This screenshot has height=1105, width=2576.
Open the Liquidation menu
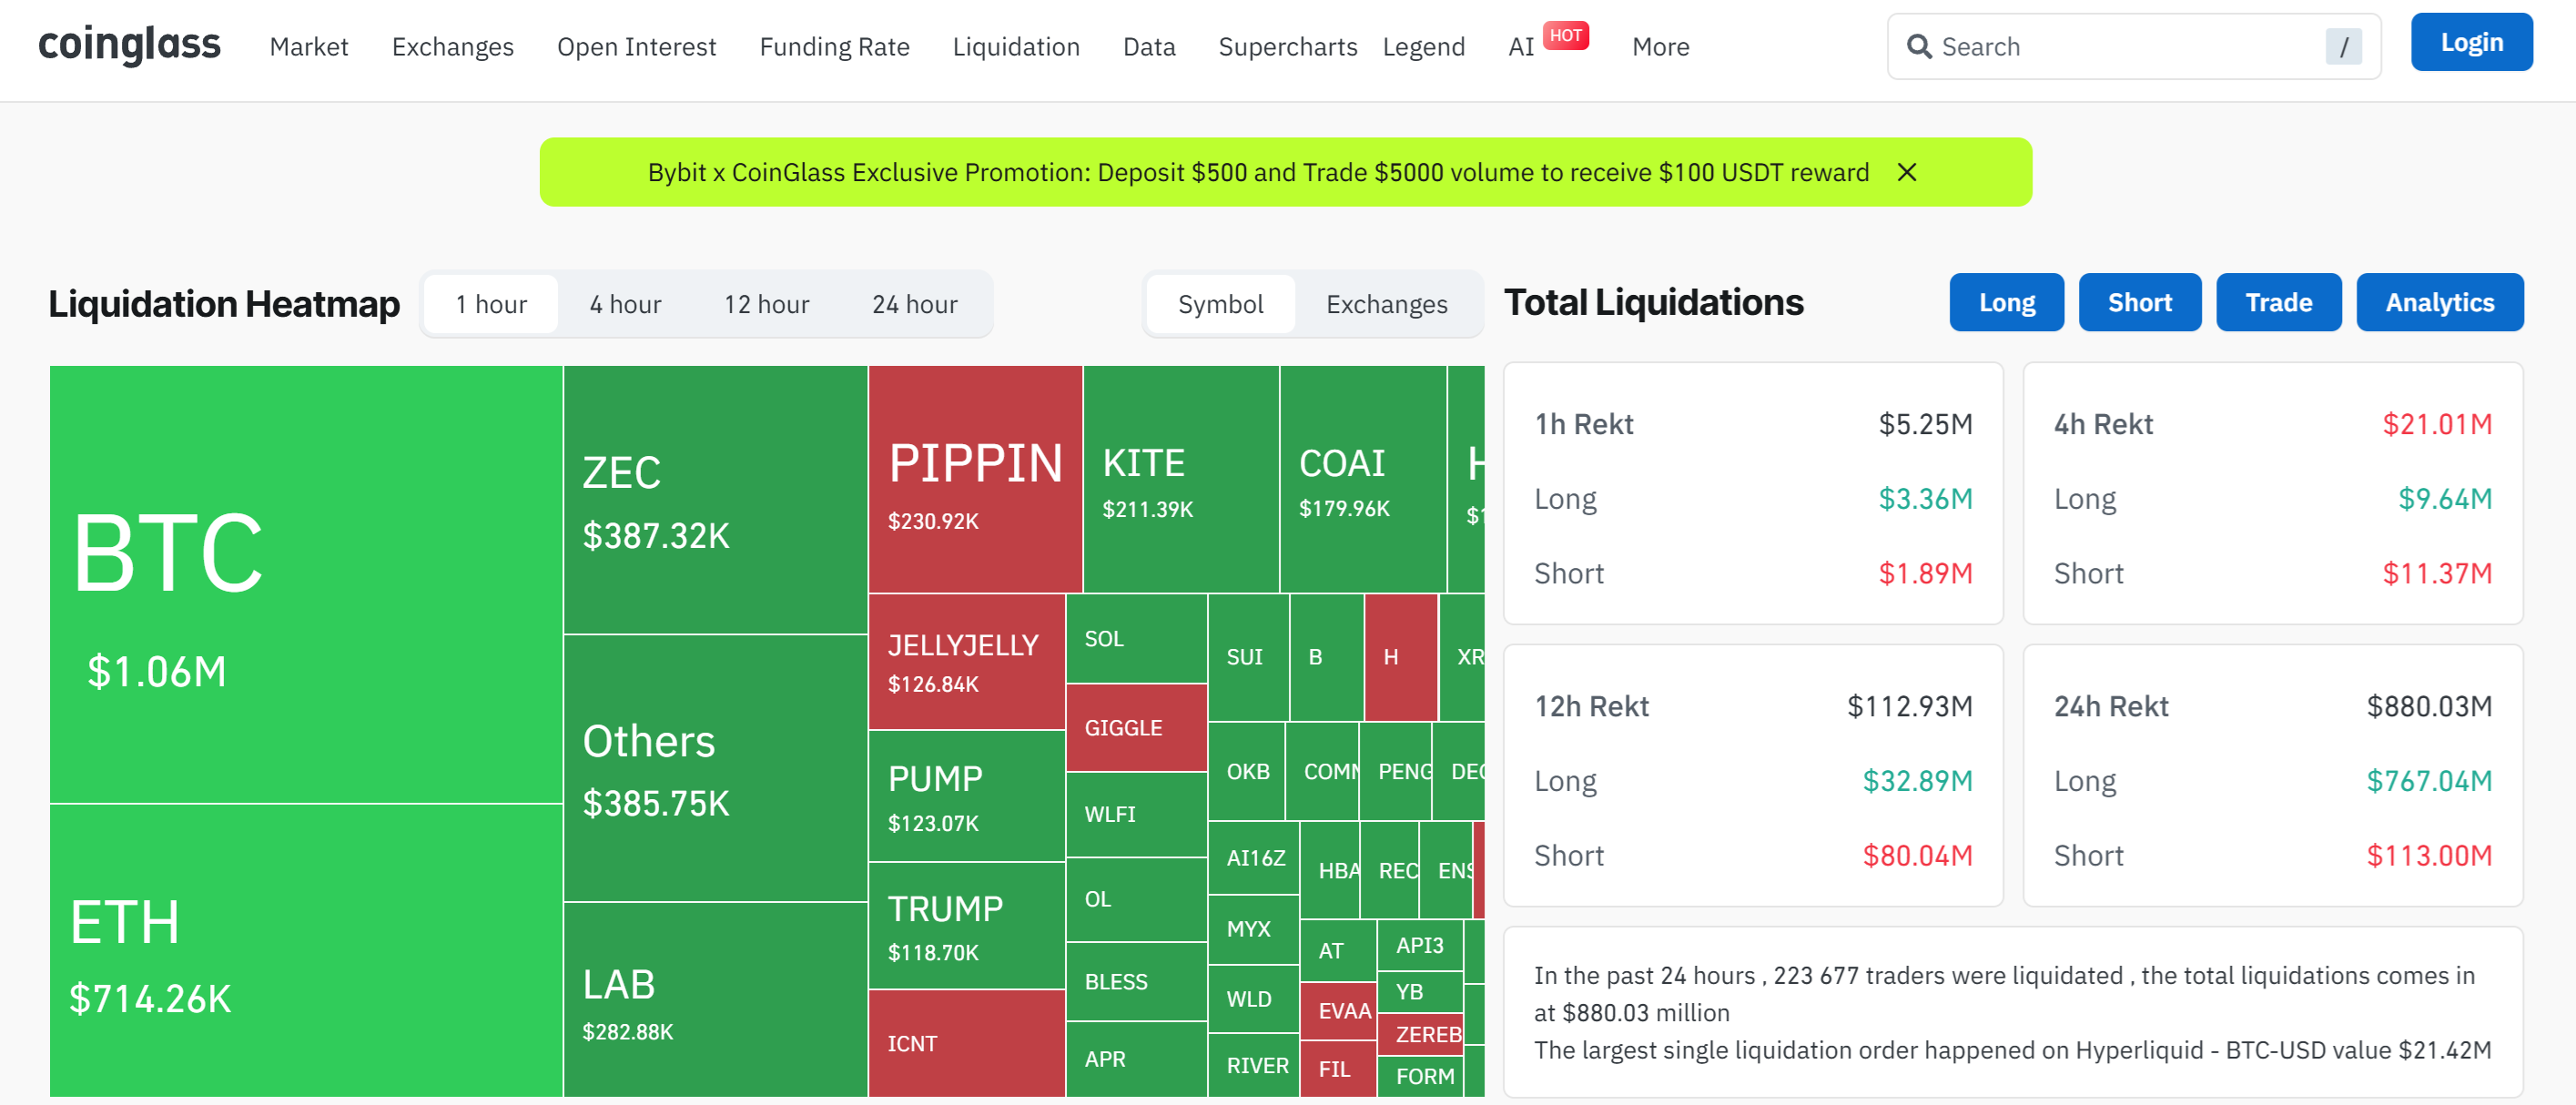click(x=1015, y=47)
